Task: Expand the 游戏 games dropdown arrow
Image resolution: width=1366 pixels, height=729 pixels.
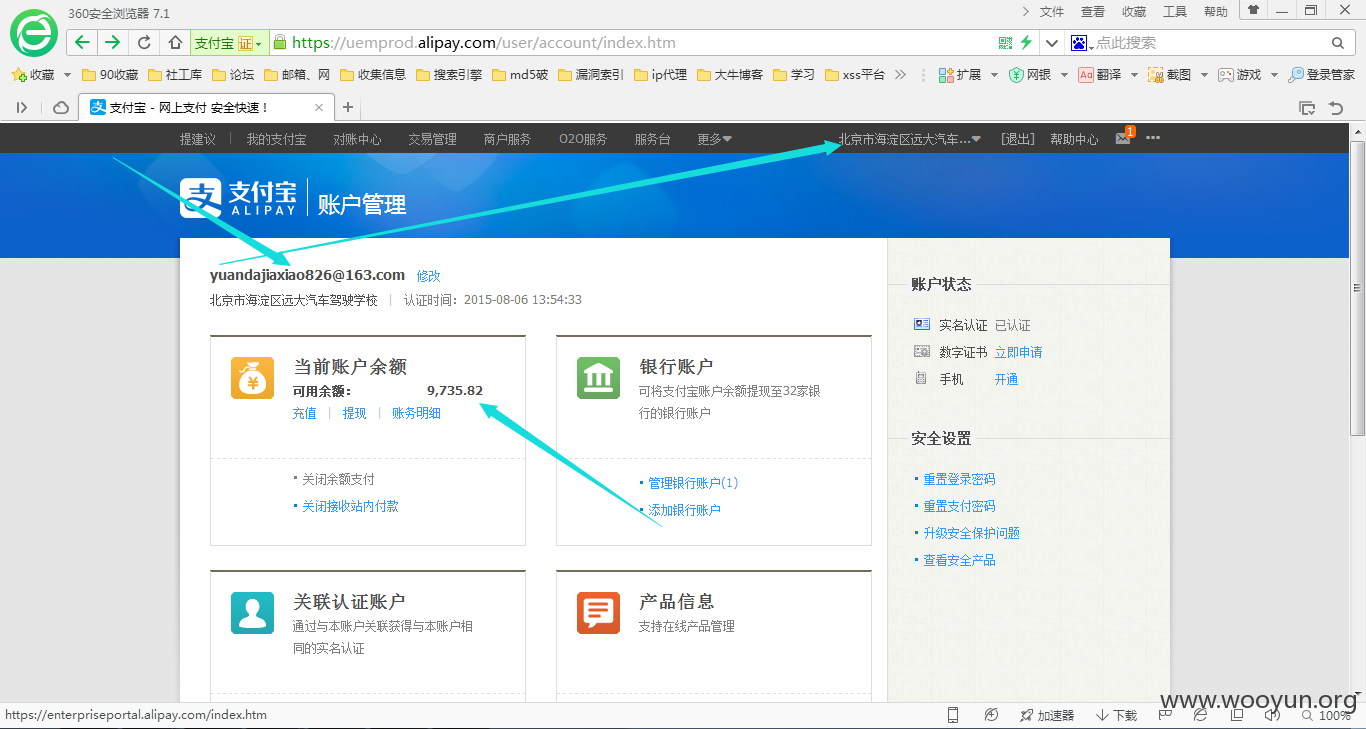Action: click(1274, 74)
